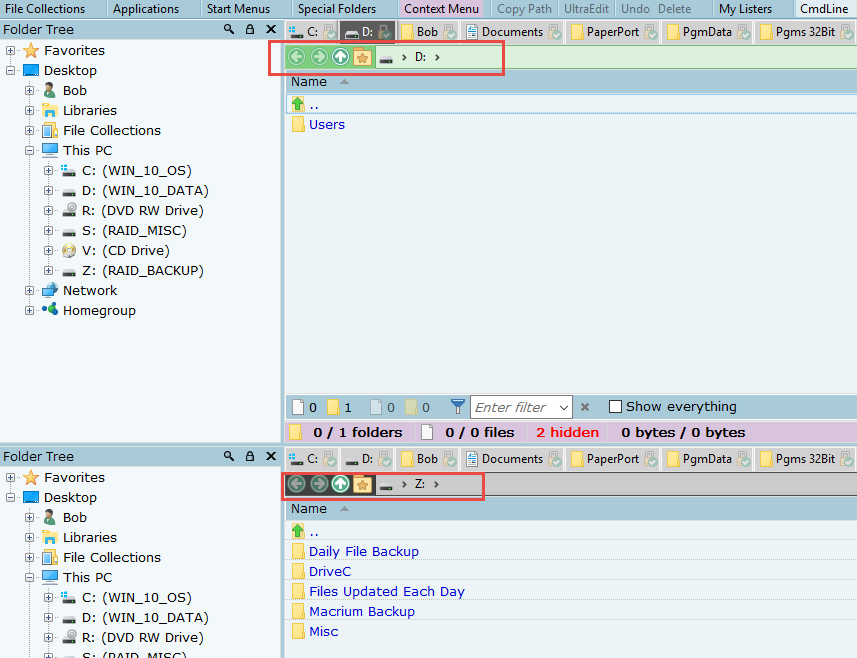This screenshot has width=857, height=658.
Task: Click the Misc folder icon in the Z: pane
Action: point(298,631)
